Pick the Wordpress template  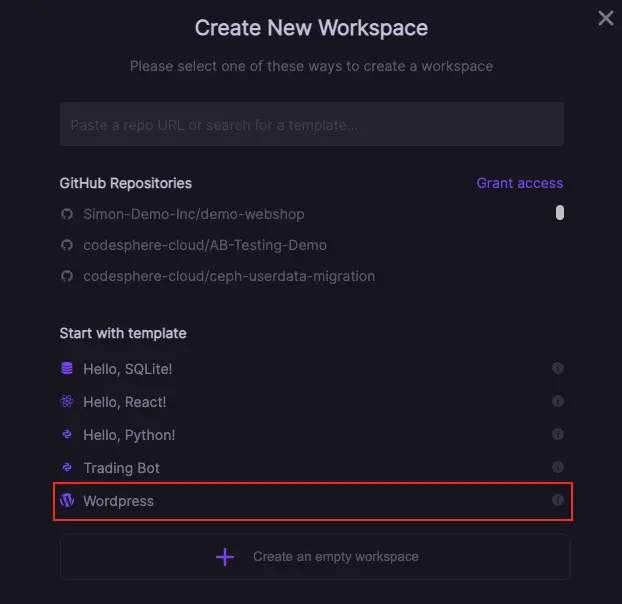119,500
